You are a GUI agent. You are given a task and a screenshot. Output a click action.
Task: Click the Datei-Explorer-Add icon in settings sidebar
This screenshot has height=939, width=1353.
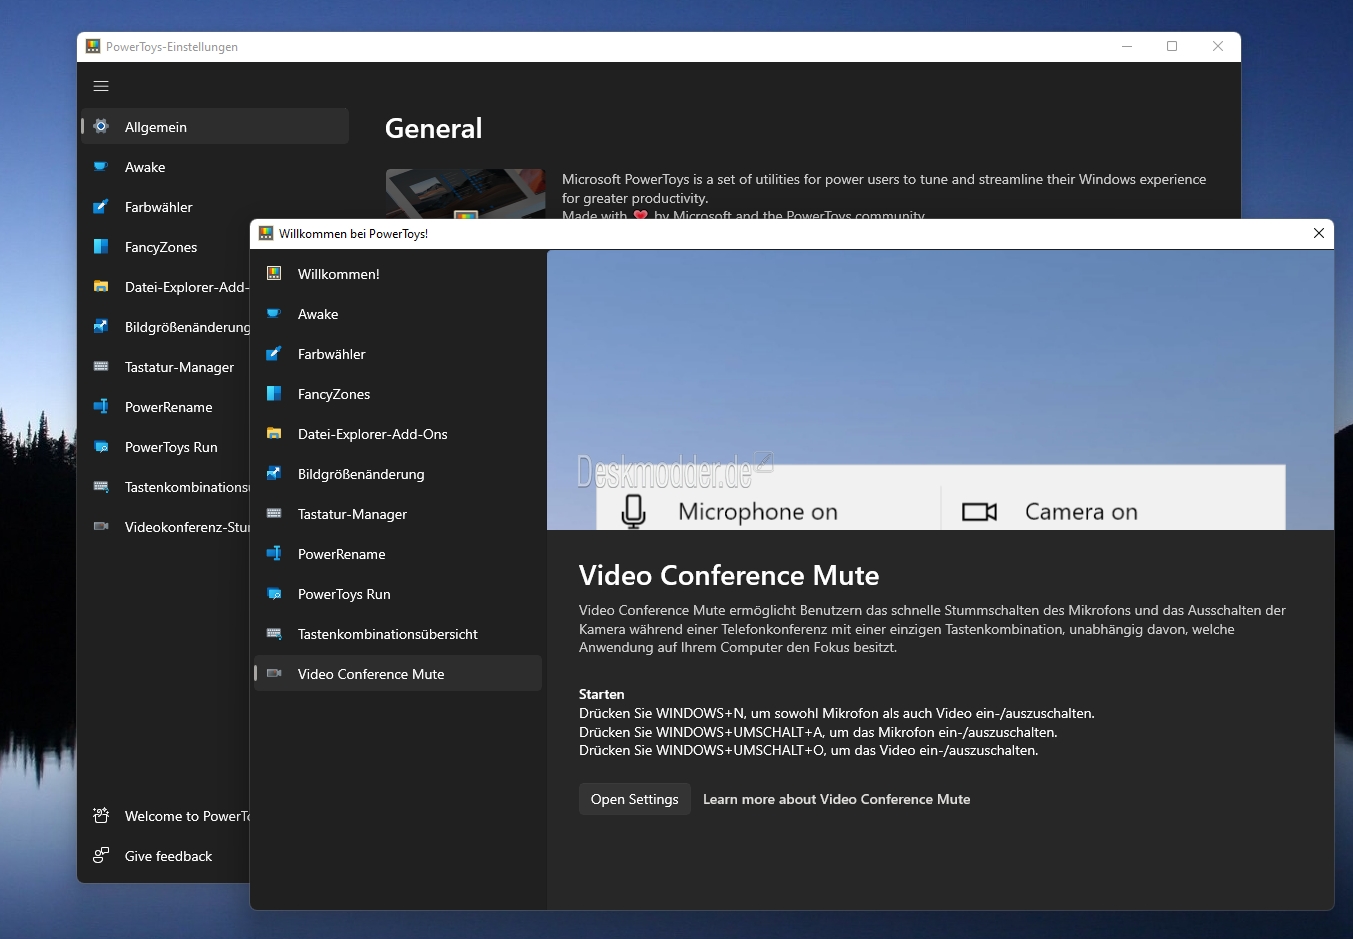[101, 286]
